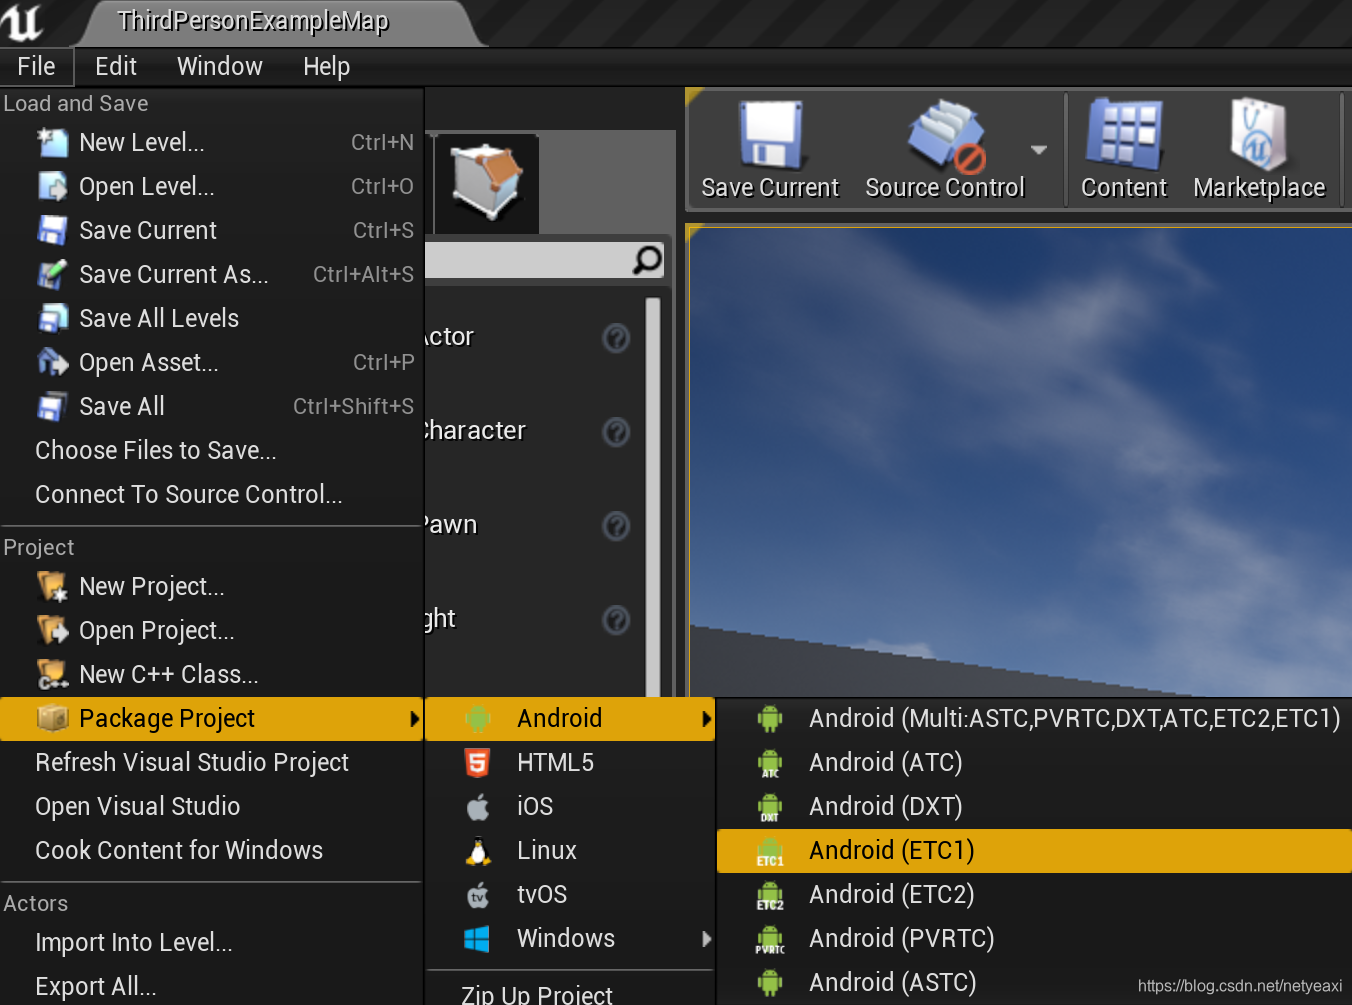Open the Source Control dropdown arrow
The width and height of the screenshot is (1352, 1005).
point(1039,150)
